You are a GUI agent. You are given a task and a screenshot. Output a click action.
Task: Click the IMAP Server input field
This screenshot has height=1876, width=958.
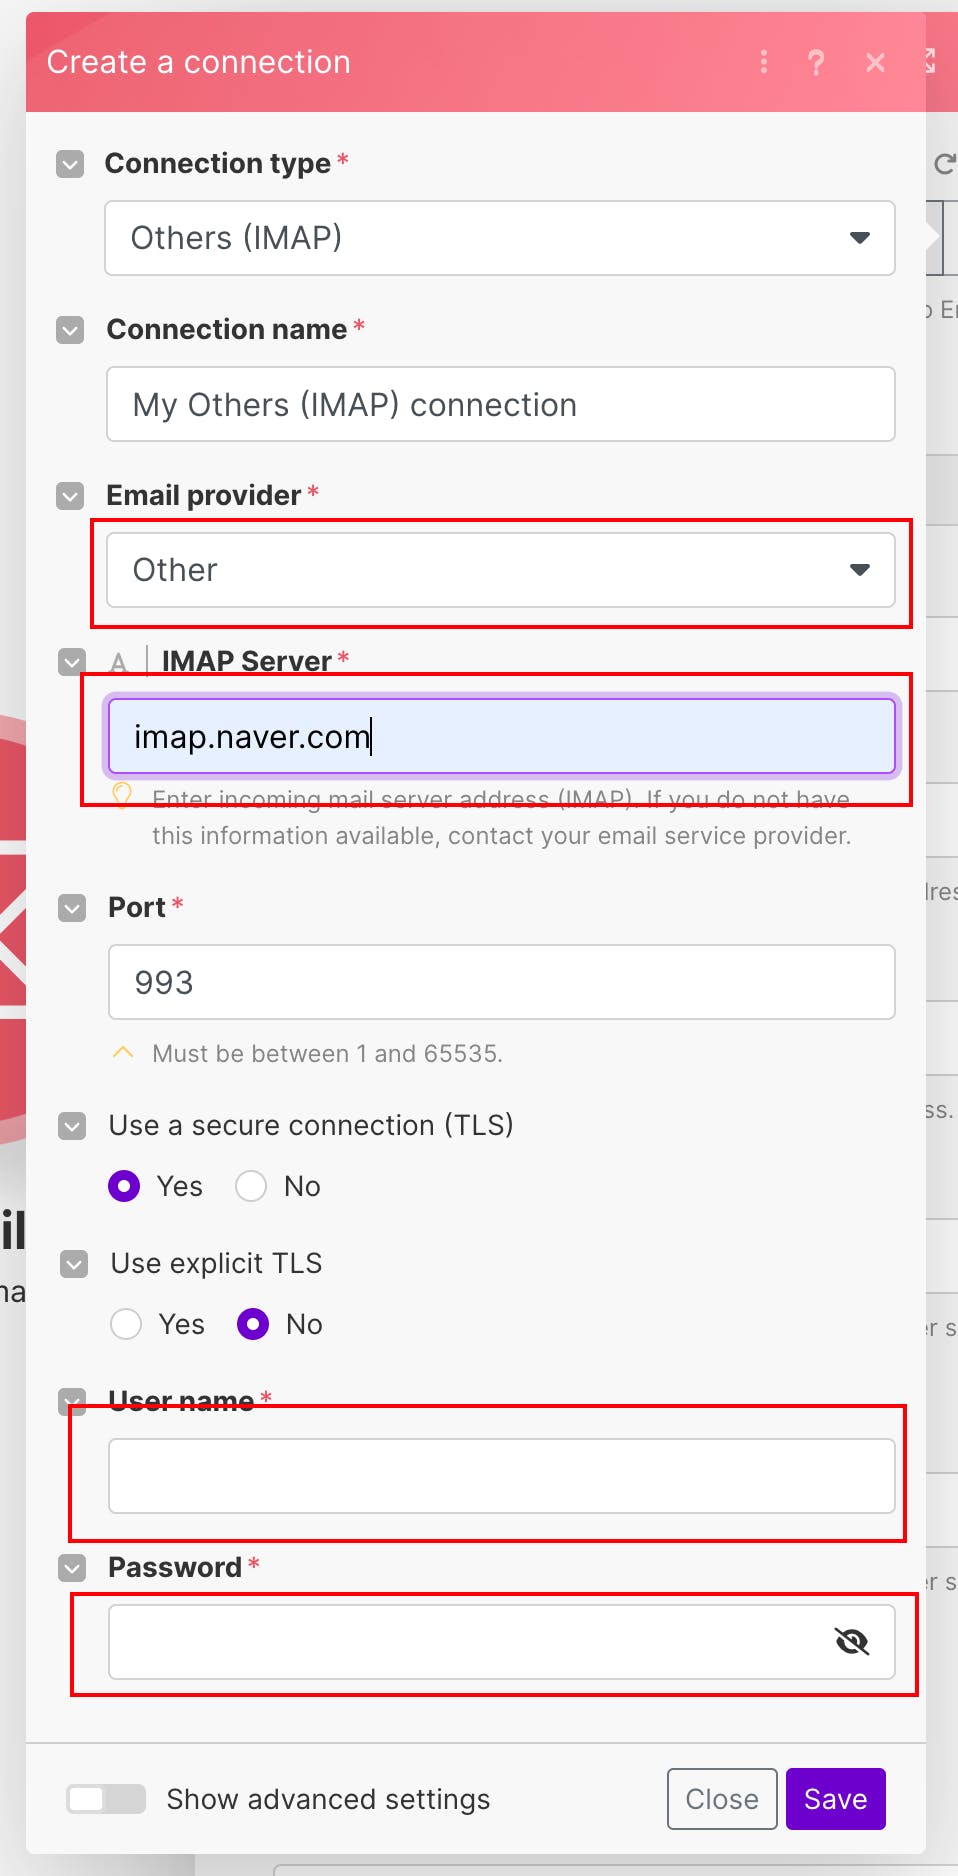pos(501,736)
